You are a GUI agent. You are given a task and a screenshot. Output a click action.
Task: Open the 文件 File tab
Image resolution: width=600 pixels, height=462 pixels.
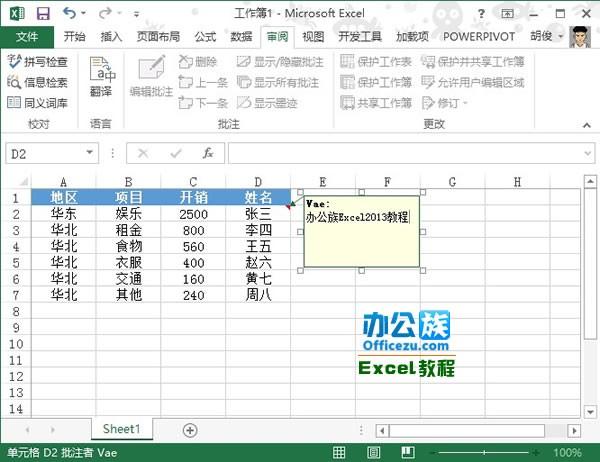click(27, 37)
